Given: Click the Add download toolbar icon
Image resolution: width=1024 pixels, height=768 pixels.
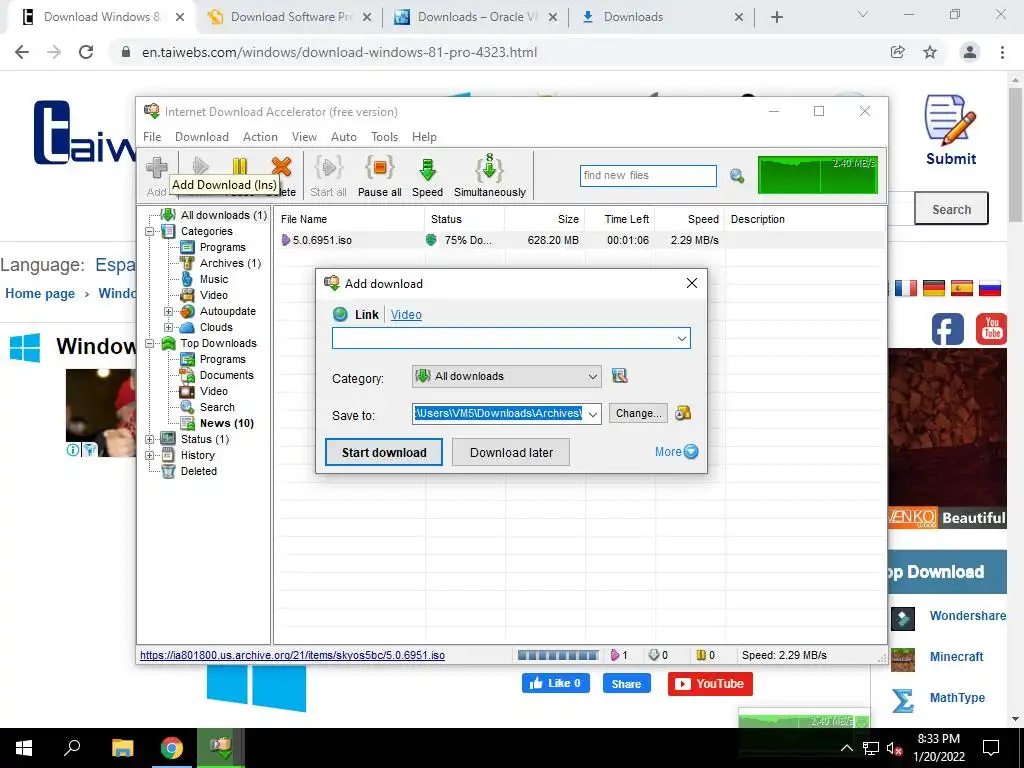Looking at the screenshot, I should (156, 174).
